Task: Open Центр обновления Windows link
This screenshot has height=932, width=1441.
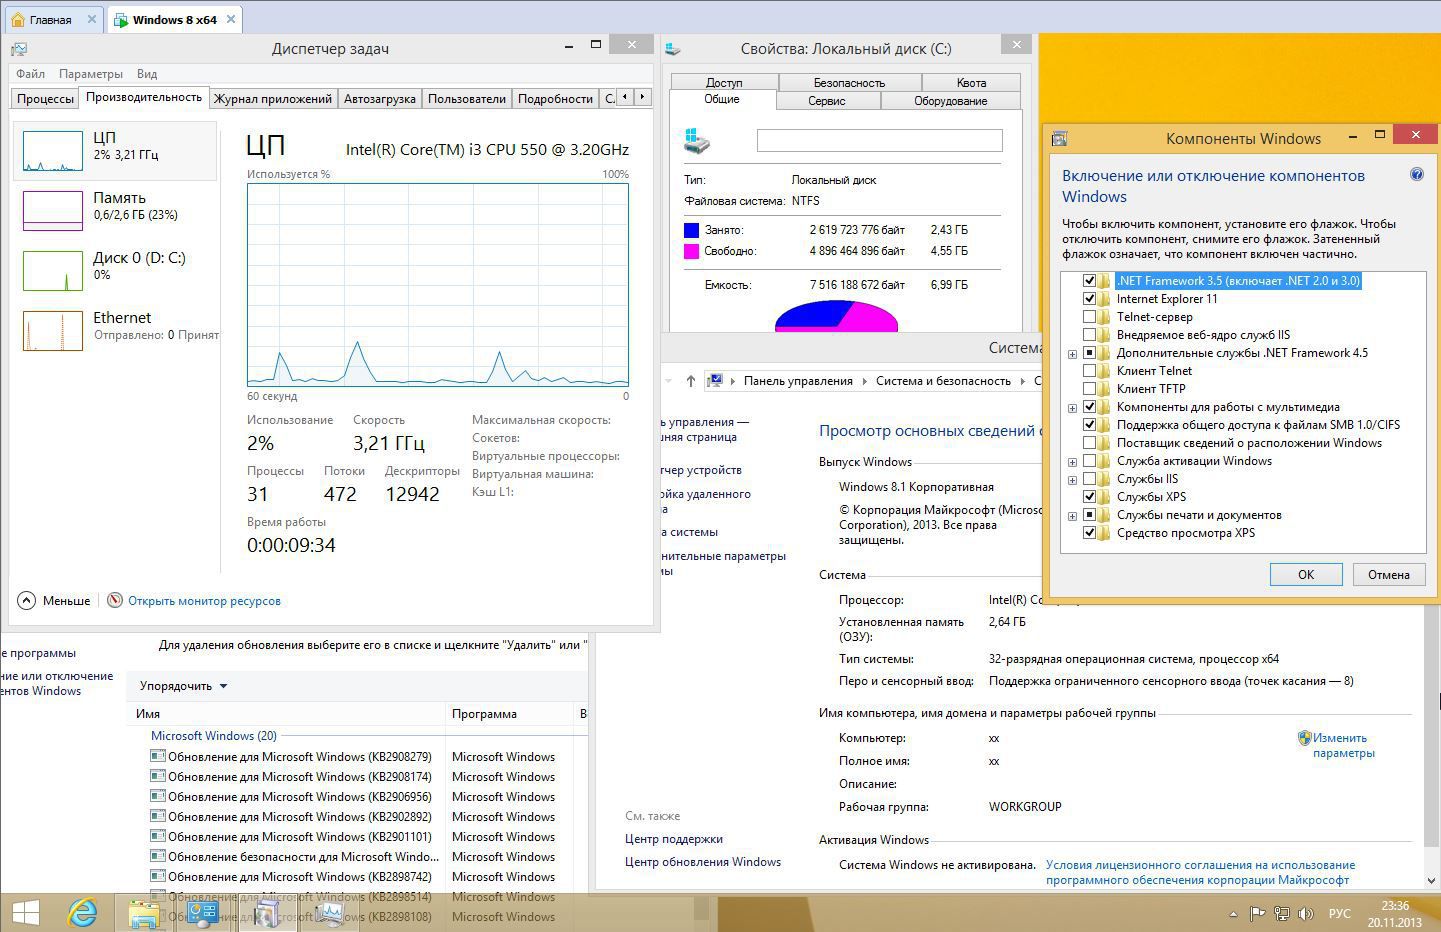Action: point(703,862)
